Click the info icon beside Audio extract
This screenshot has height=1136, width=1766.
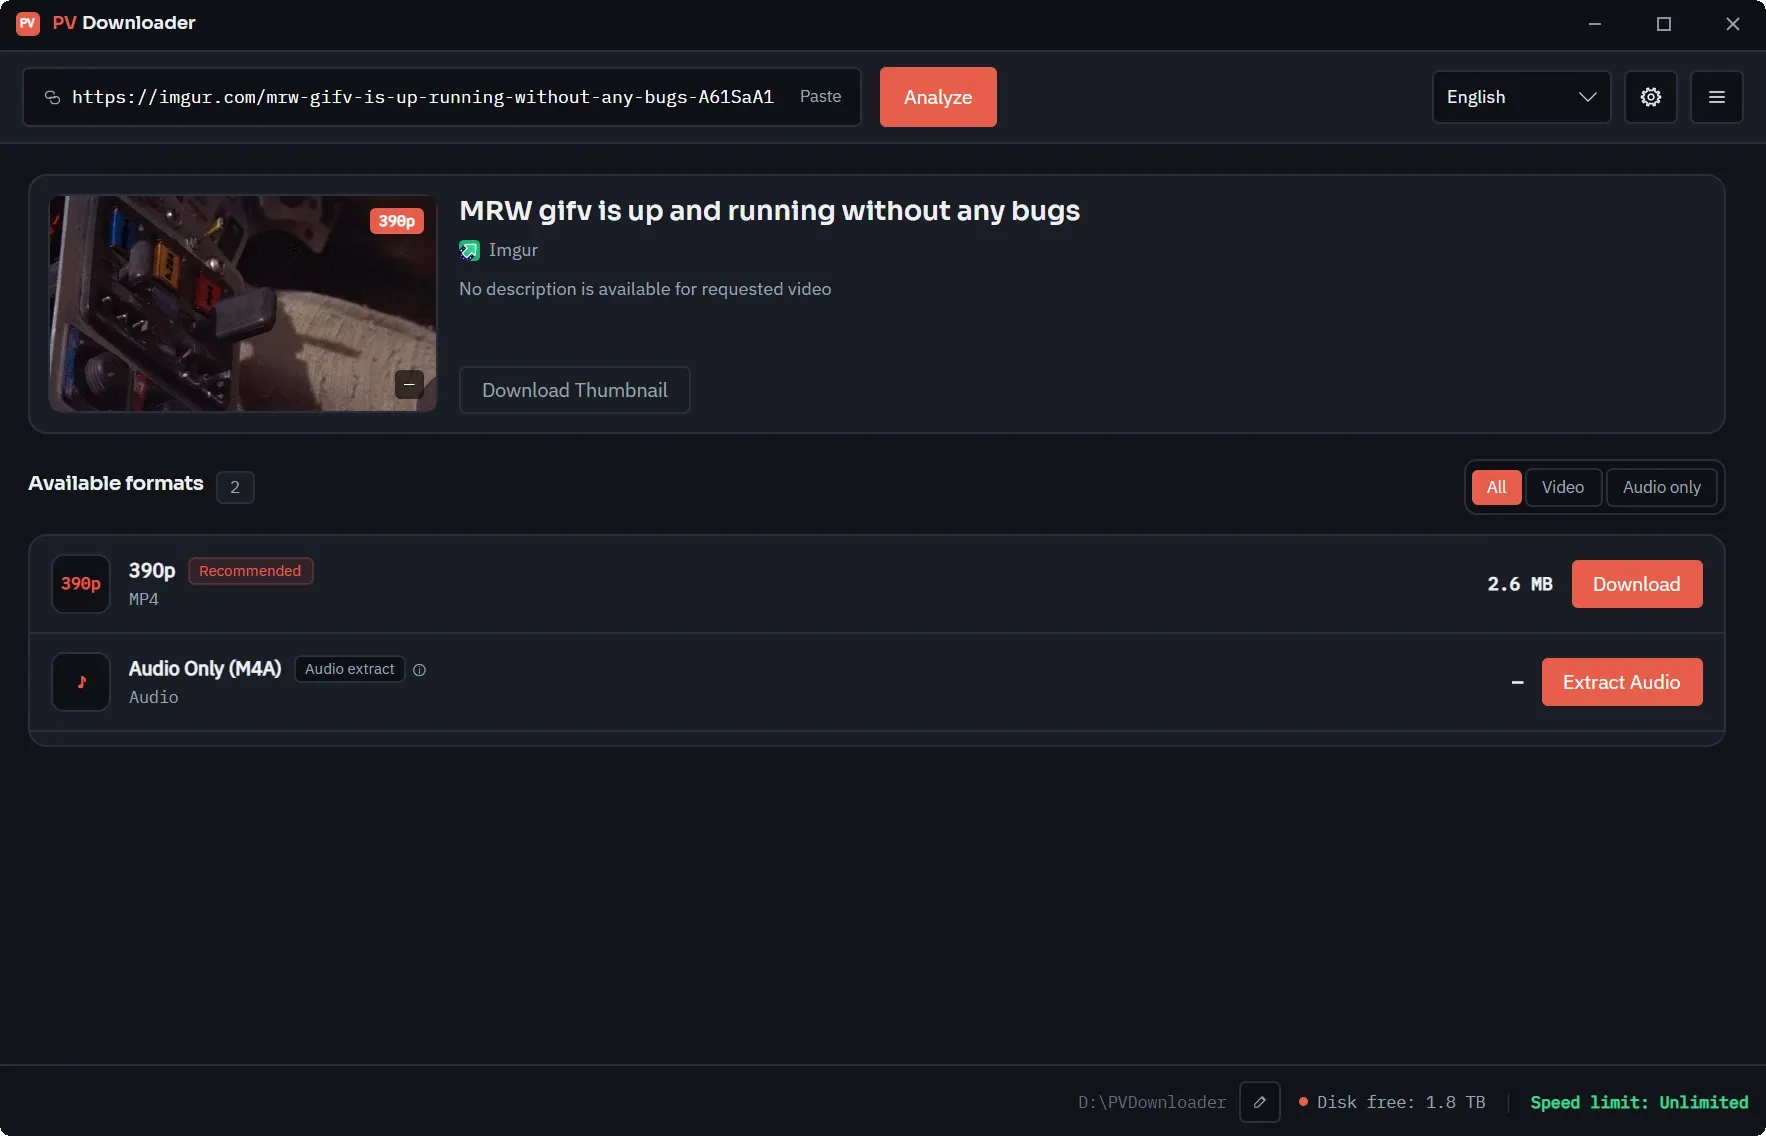pos(420,670)
